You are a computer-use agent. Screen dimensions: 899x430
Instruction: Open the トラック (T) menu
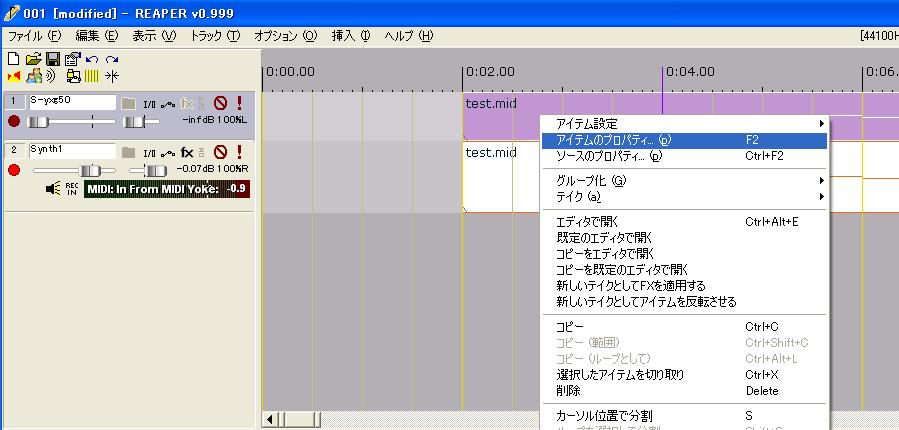215,36
